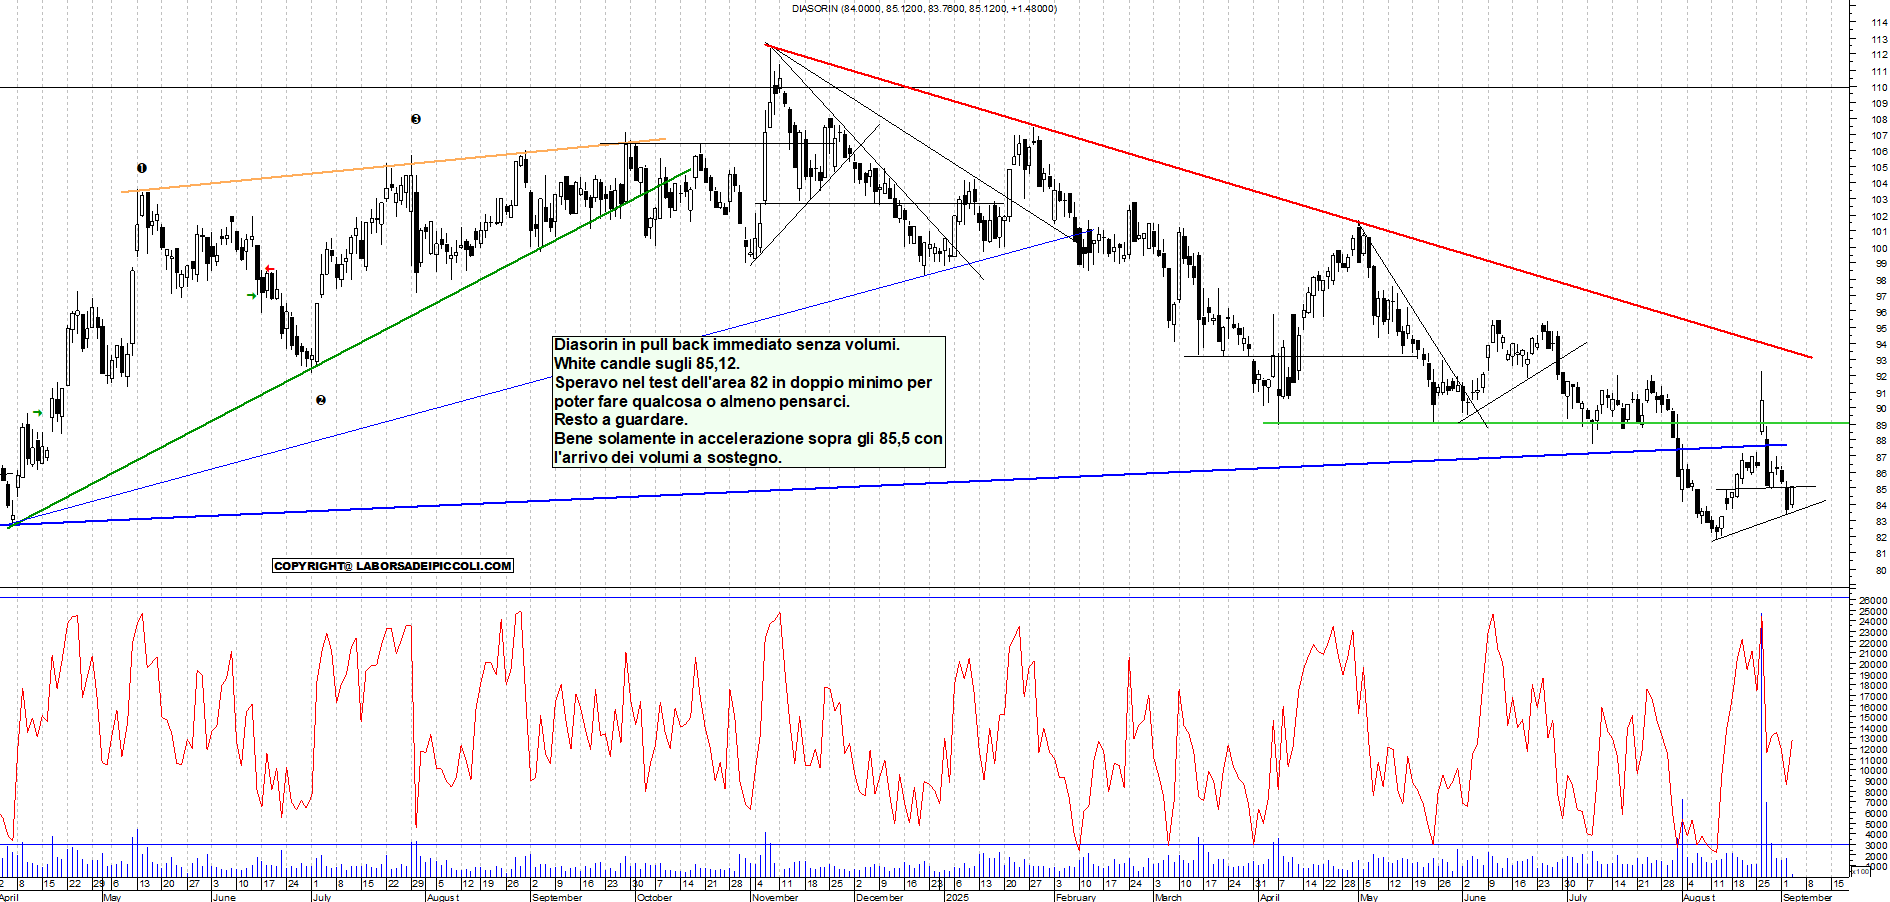Click the circled number 2 wave marker

click(321, 400)
